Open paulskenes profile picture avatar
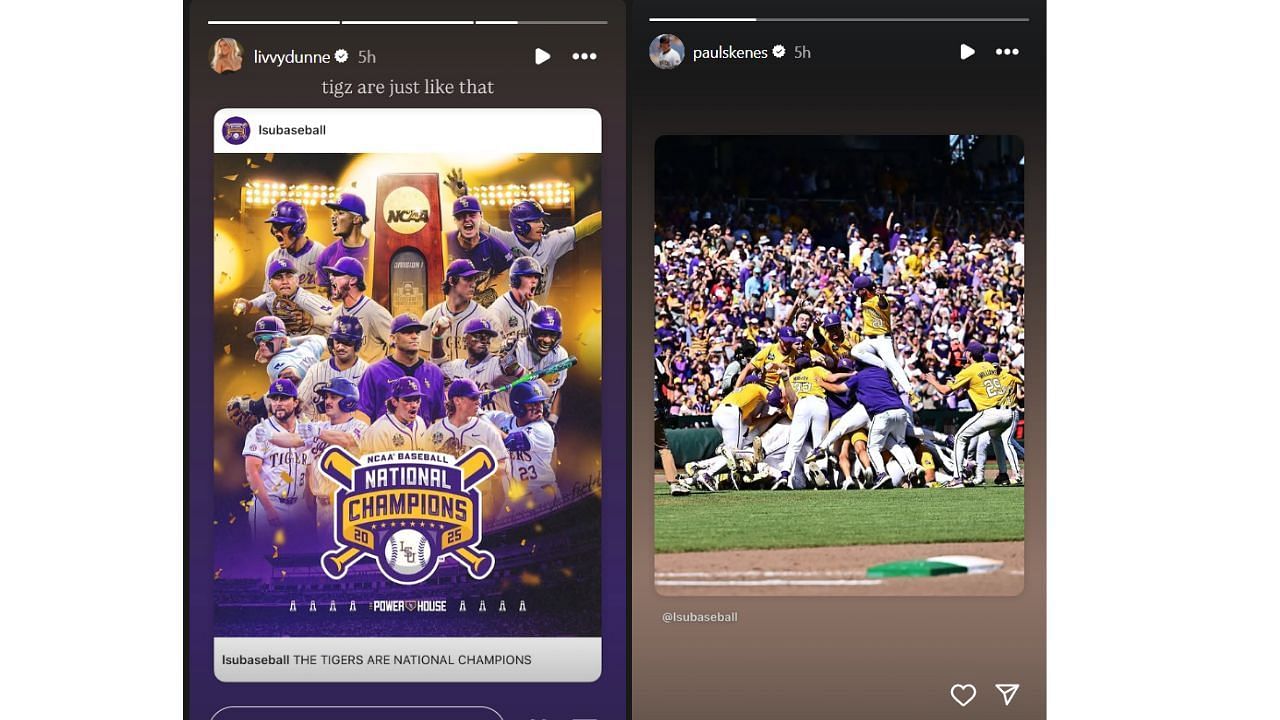 pyautogui.click(x=667, y=51)
